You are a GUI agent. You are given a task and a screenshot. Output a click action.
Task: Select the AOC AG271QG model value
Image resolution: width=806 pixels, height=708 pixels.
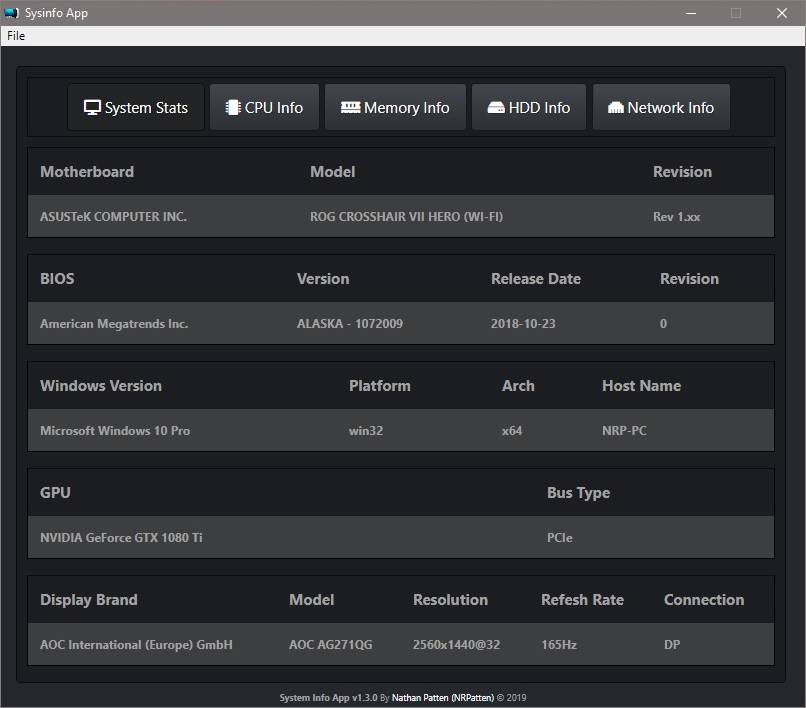coord(331,645)
